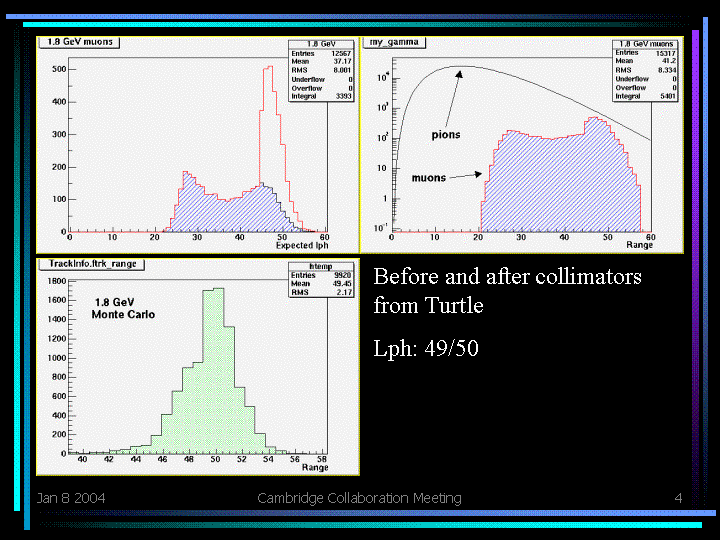The image size is (720, 540).
Task: Click the slide number '4' in the footer
Action: (x=678, y=498)
